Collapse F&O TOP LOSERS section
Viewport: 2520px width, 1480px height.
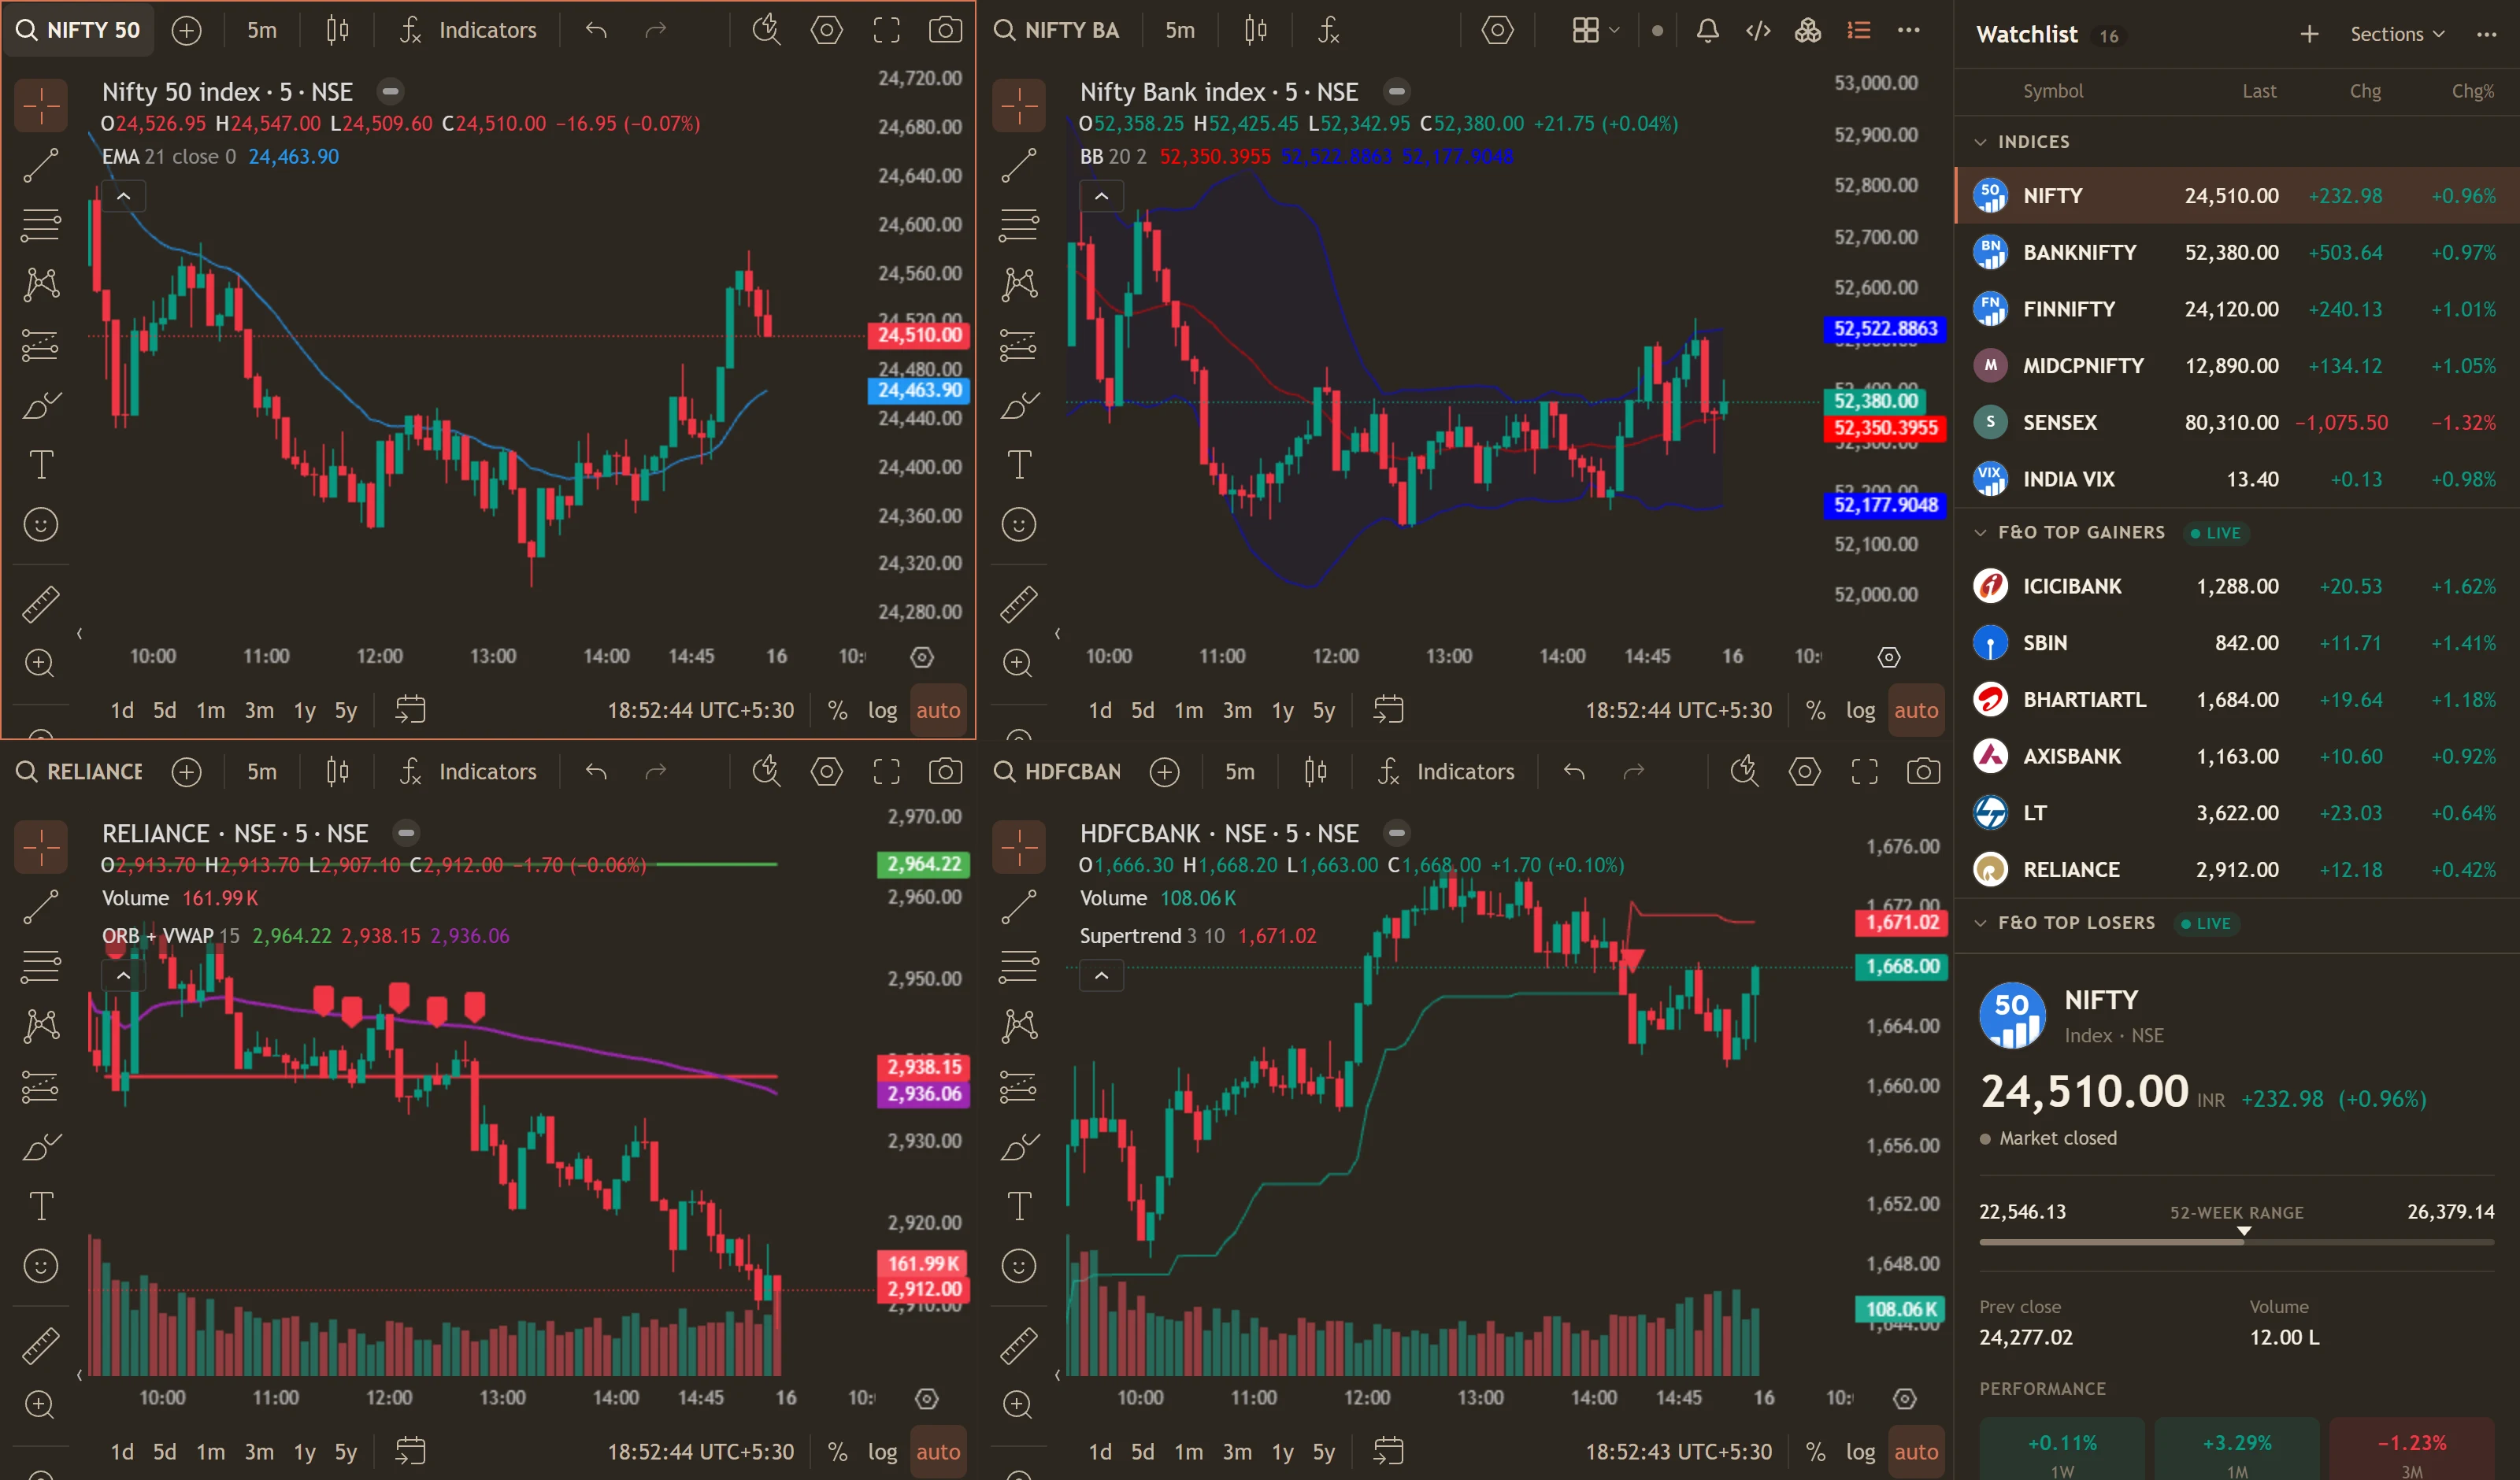click(1980, 923)
